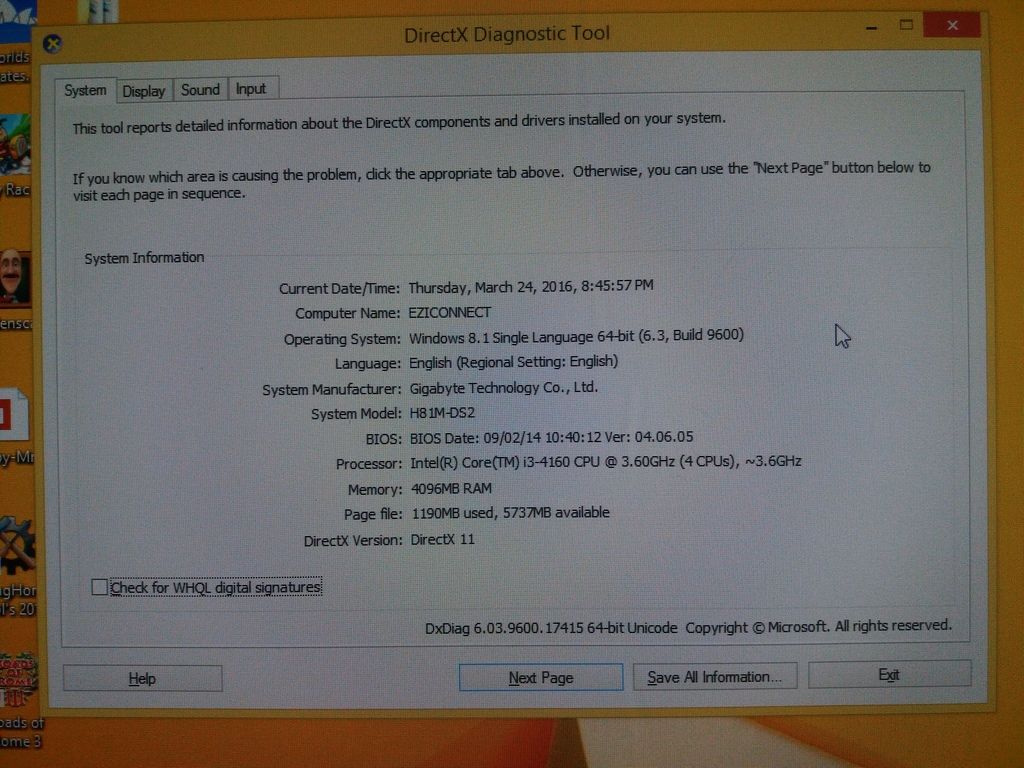1024x768 pixels.
Task: Exit the DirectX Diagnostic Tool
Action: [889, 675]
